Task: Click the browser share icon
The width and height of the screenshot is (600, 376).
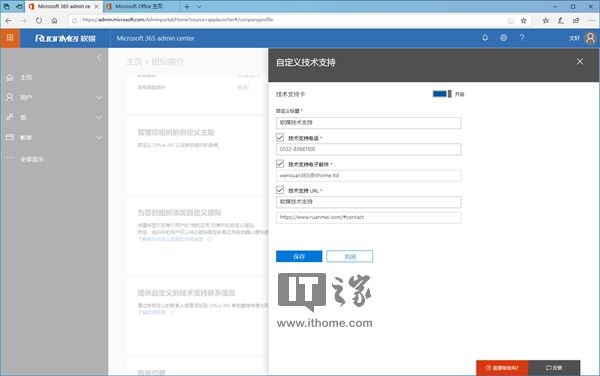Action: coord(576,20)
